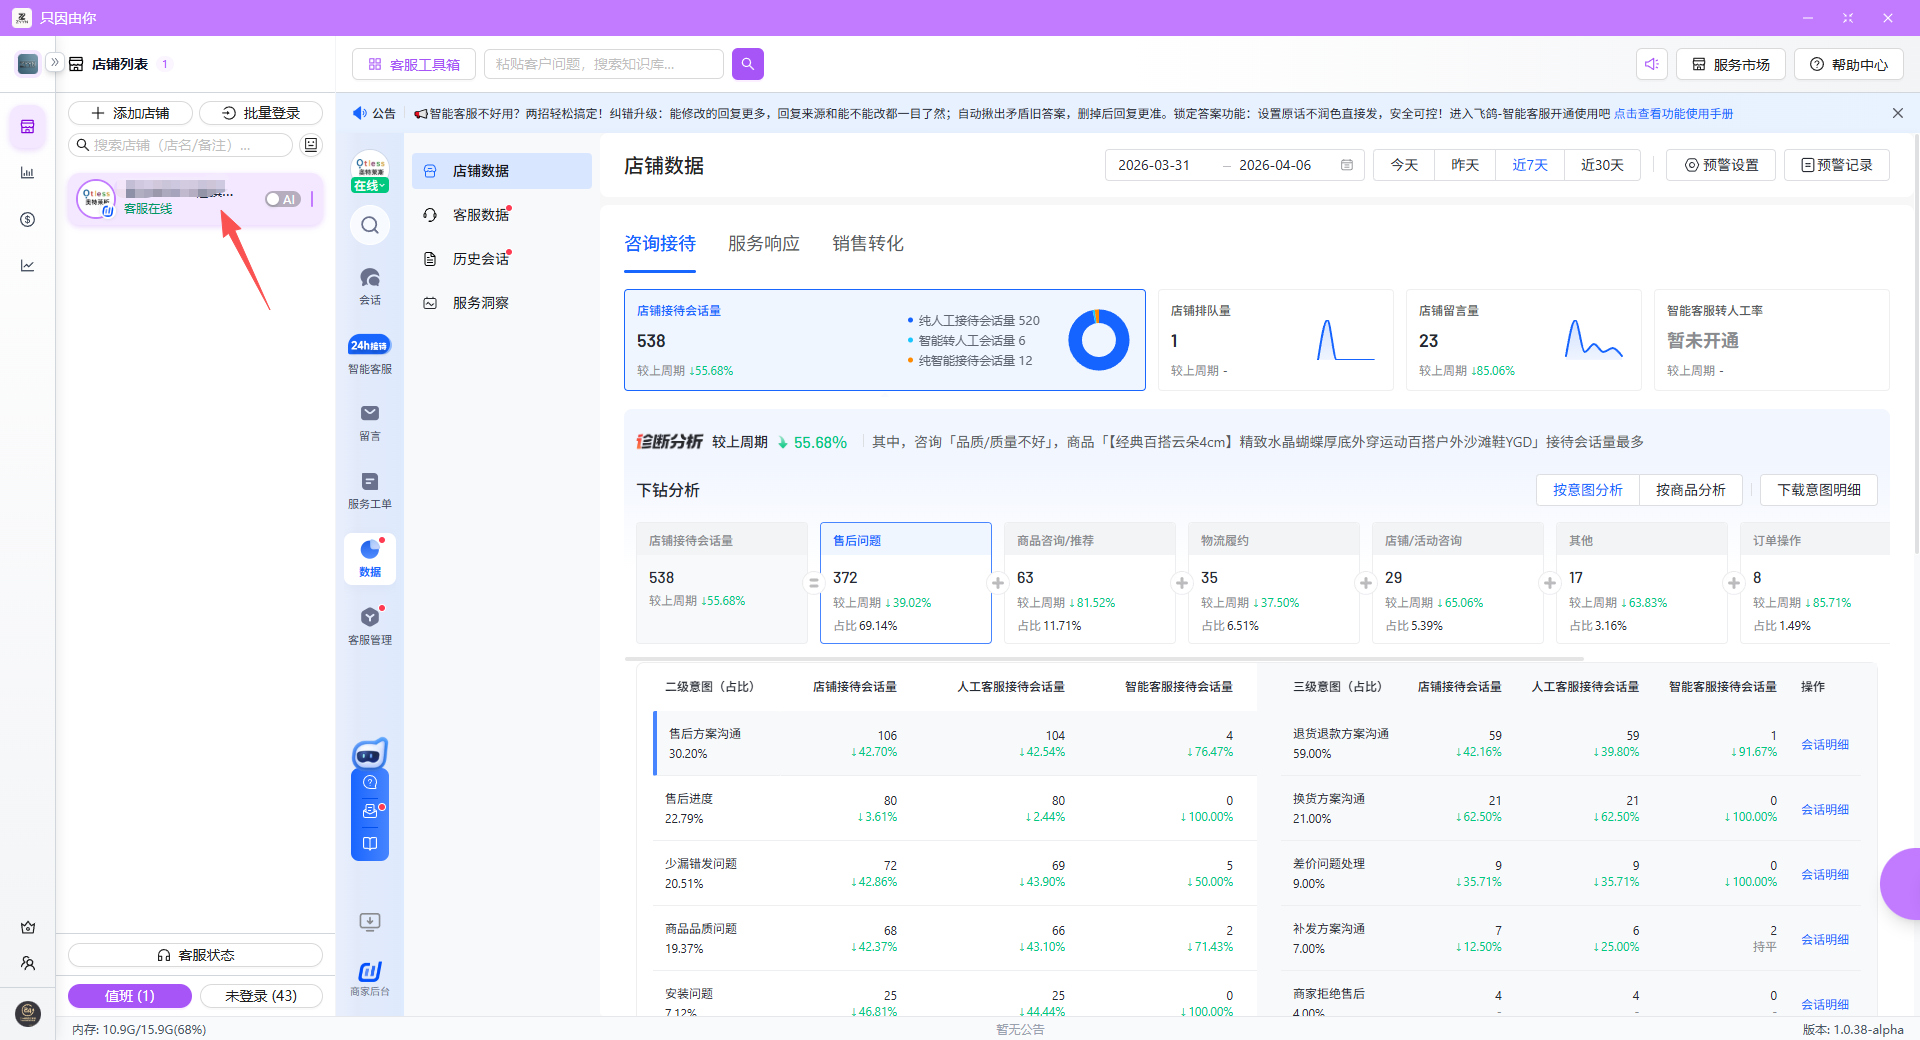Select the 数据 data icon
Viewport: 1920px width, 1040px height.
(370, 558)
